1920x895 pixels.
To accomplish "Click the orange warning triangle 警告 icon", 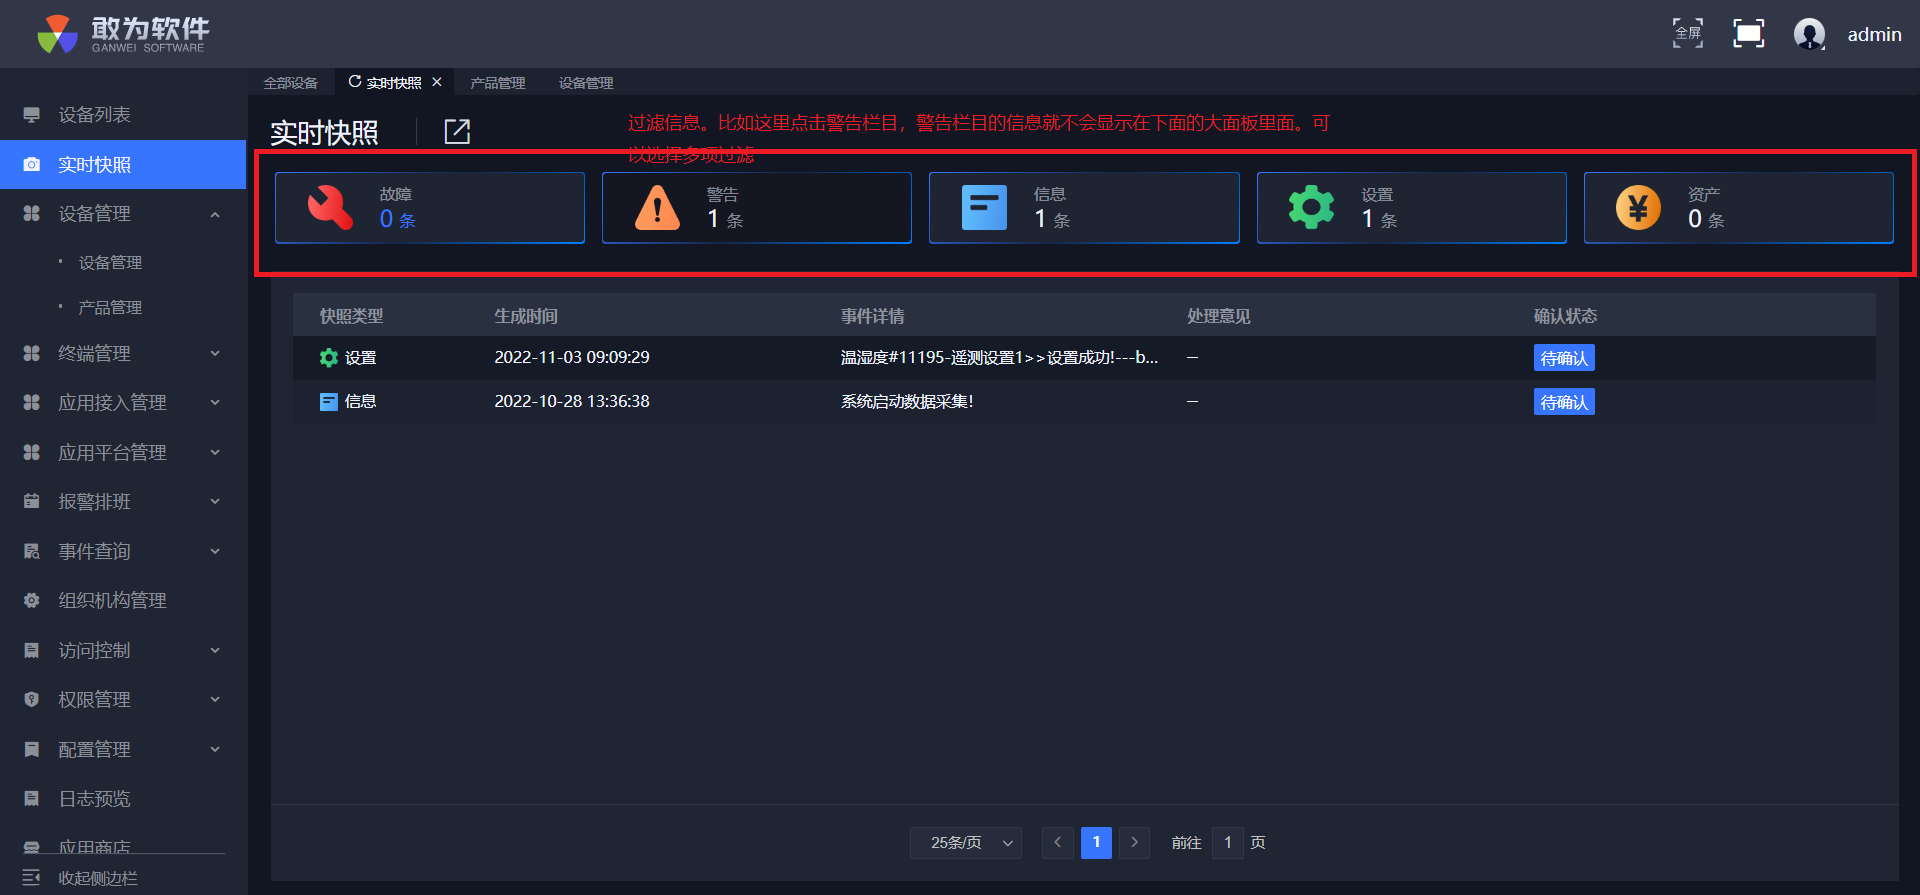I will click(x=657, y=208).
